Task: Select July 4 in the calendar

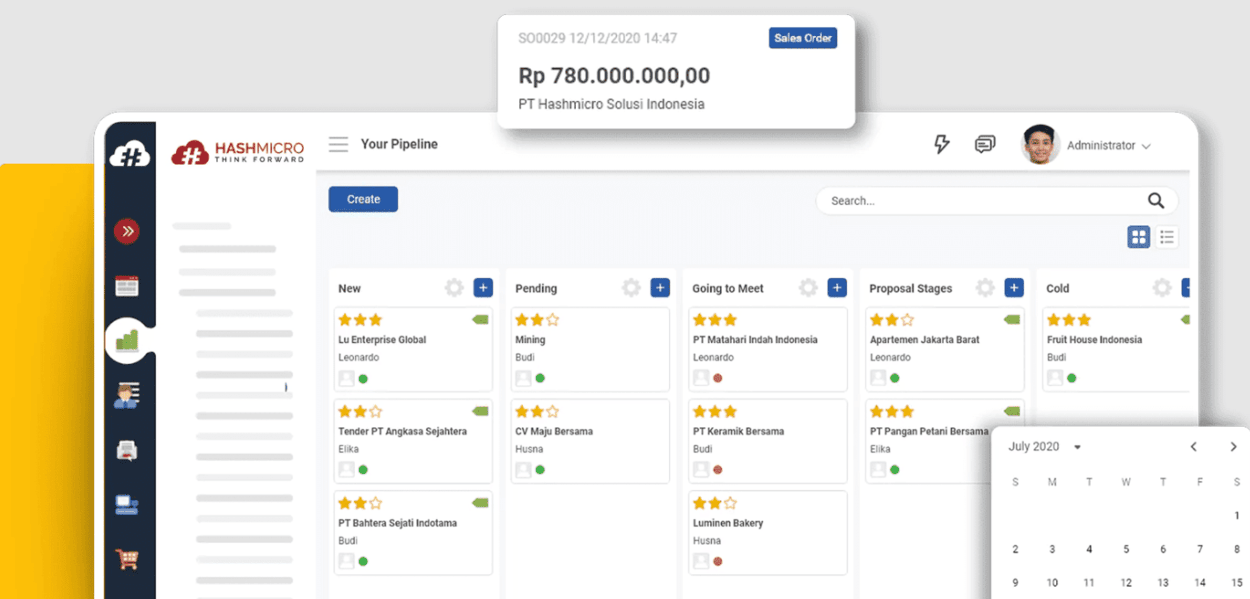Action: 1089,549
